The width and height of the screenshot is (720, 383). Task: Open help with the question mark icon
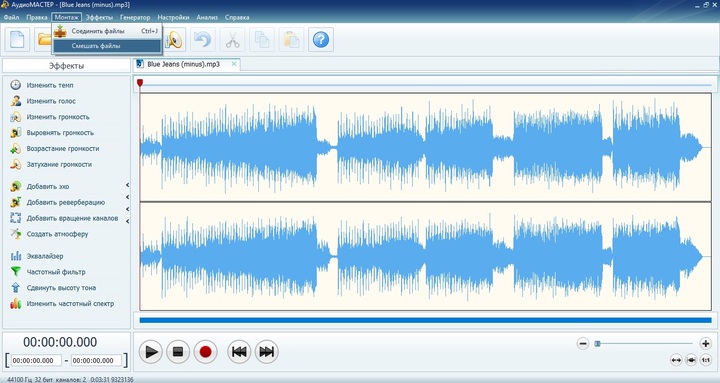(321, 40)
